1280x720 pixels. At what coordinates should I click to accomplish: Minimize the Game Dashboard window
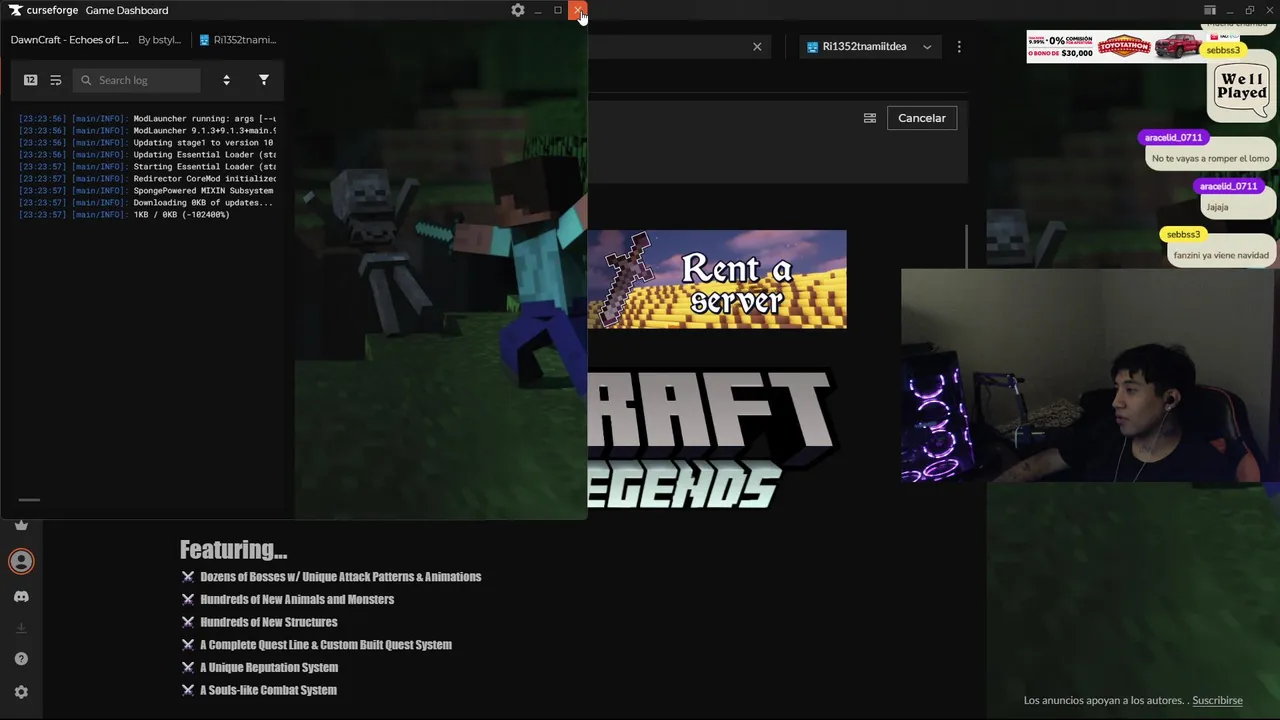tap(538, 10)
